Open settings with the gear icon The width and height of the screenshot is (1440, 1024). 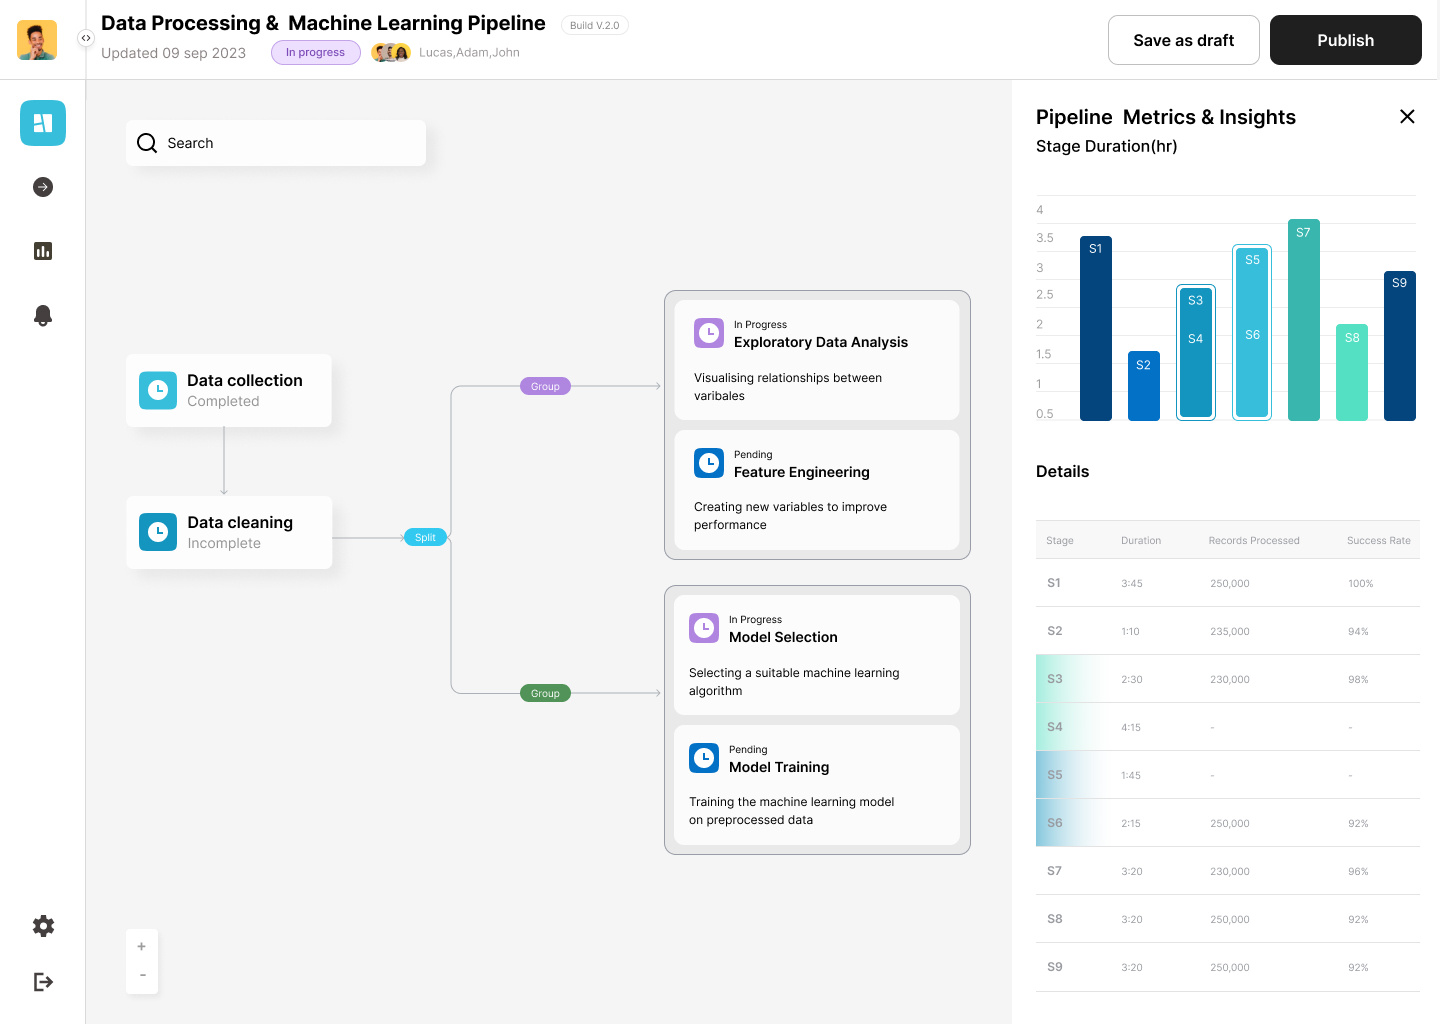coord(43,926)
